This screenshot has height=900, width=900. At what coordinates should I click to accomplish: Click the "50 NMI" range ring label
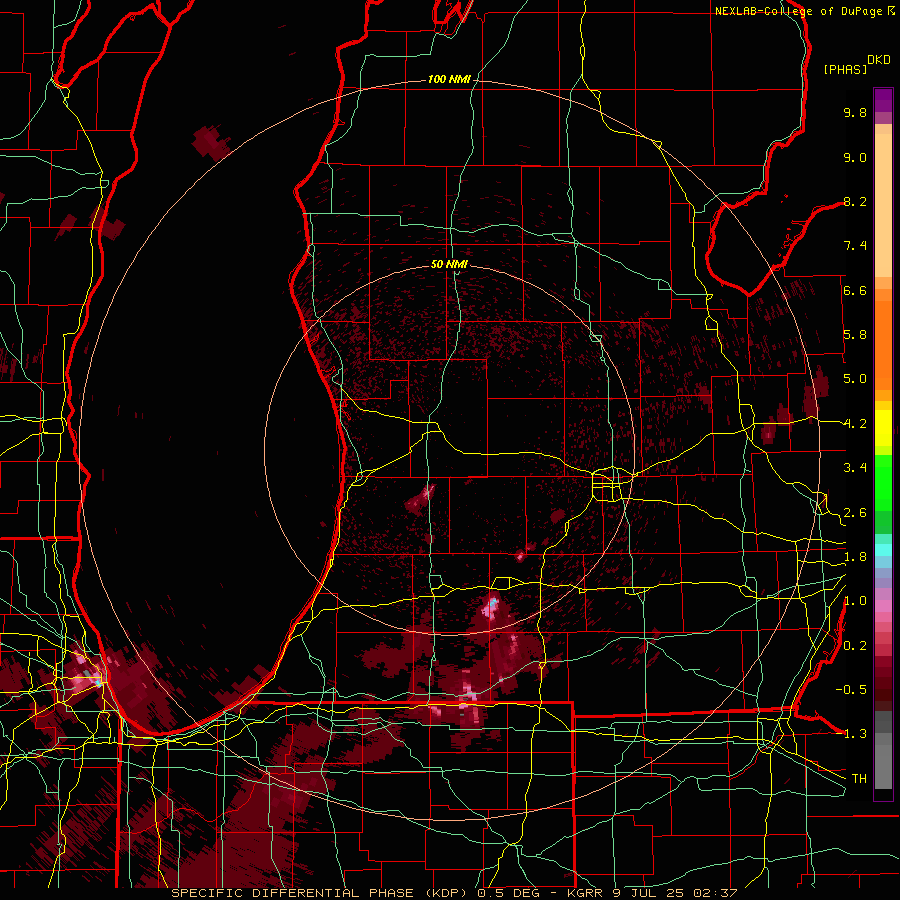[449, 264]
